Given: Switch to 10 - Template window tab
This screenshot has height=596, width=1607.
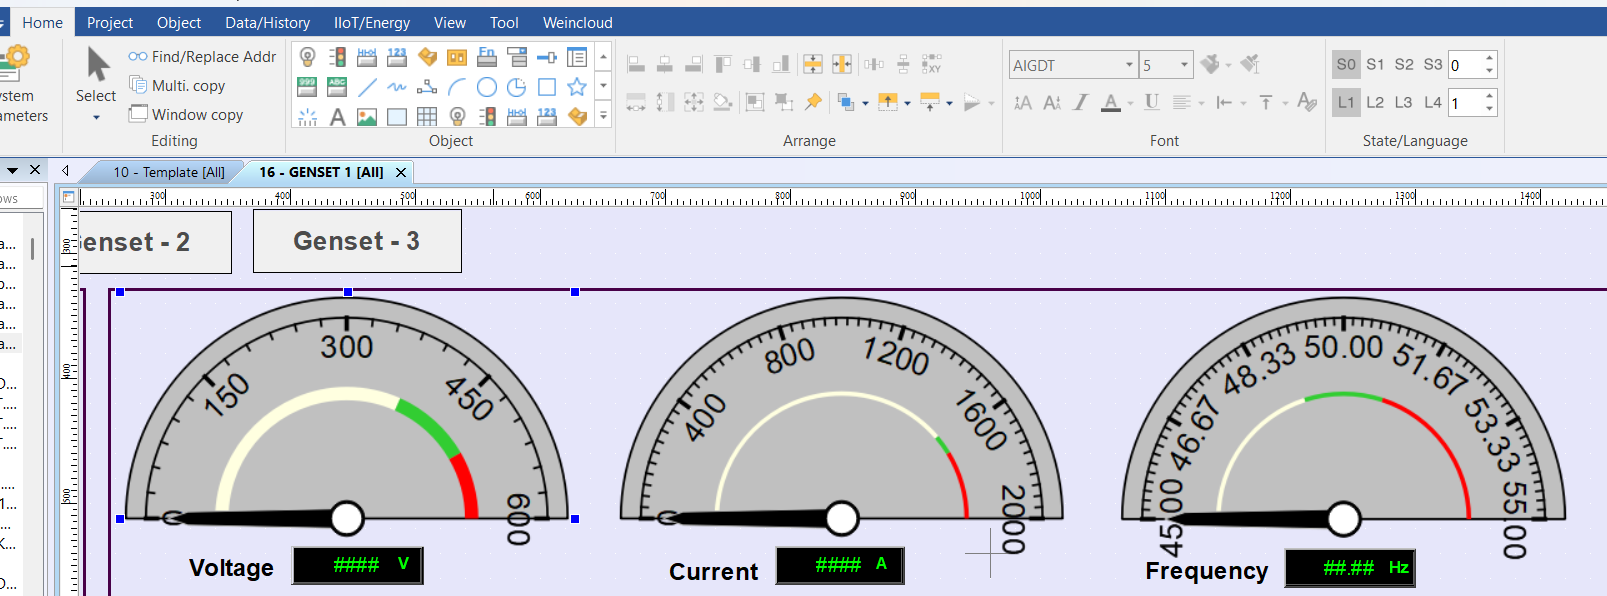Looking at the screenshot, I should pos(168,172).
